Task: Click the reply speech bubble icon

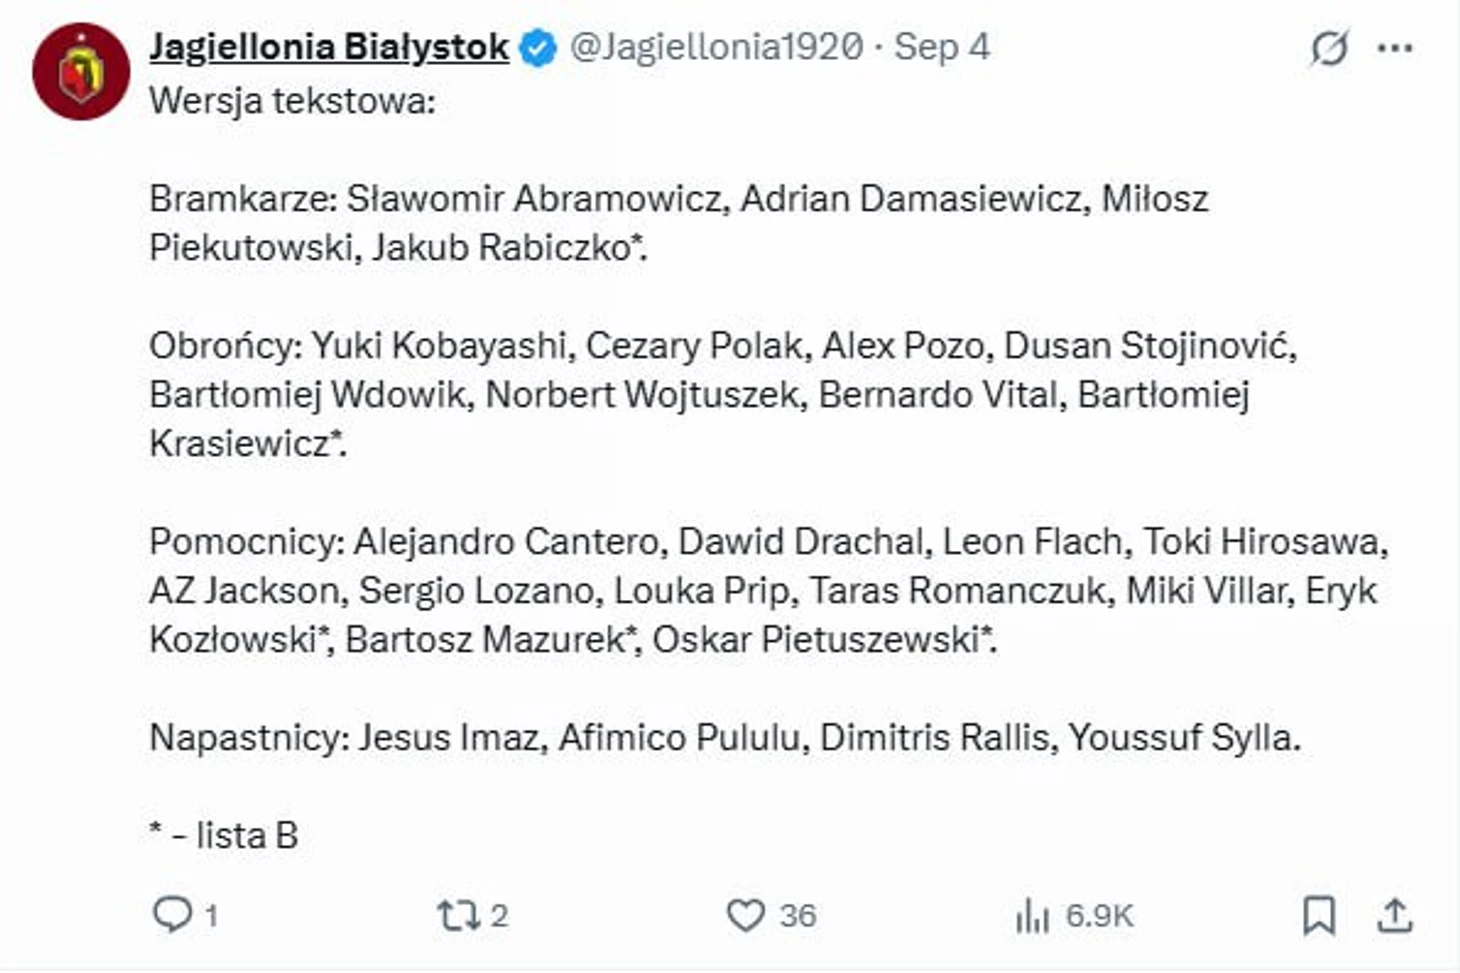Action: click(172, 914)
